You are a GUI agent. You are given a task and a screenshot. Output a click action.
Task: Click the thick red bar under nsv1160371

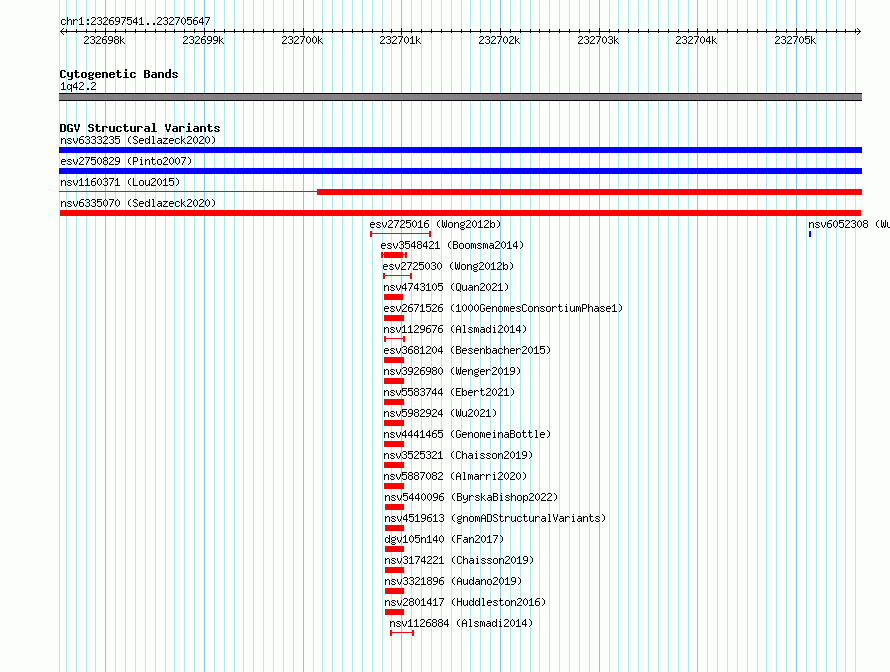[589, 192]
